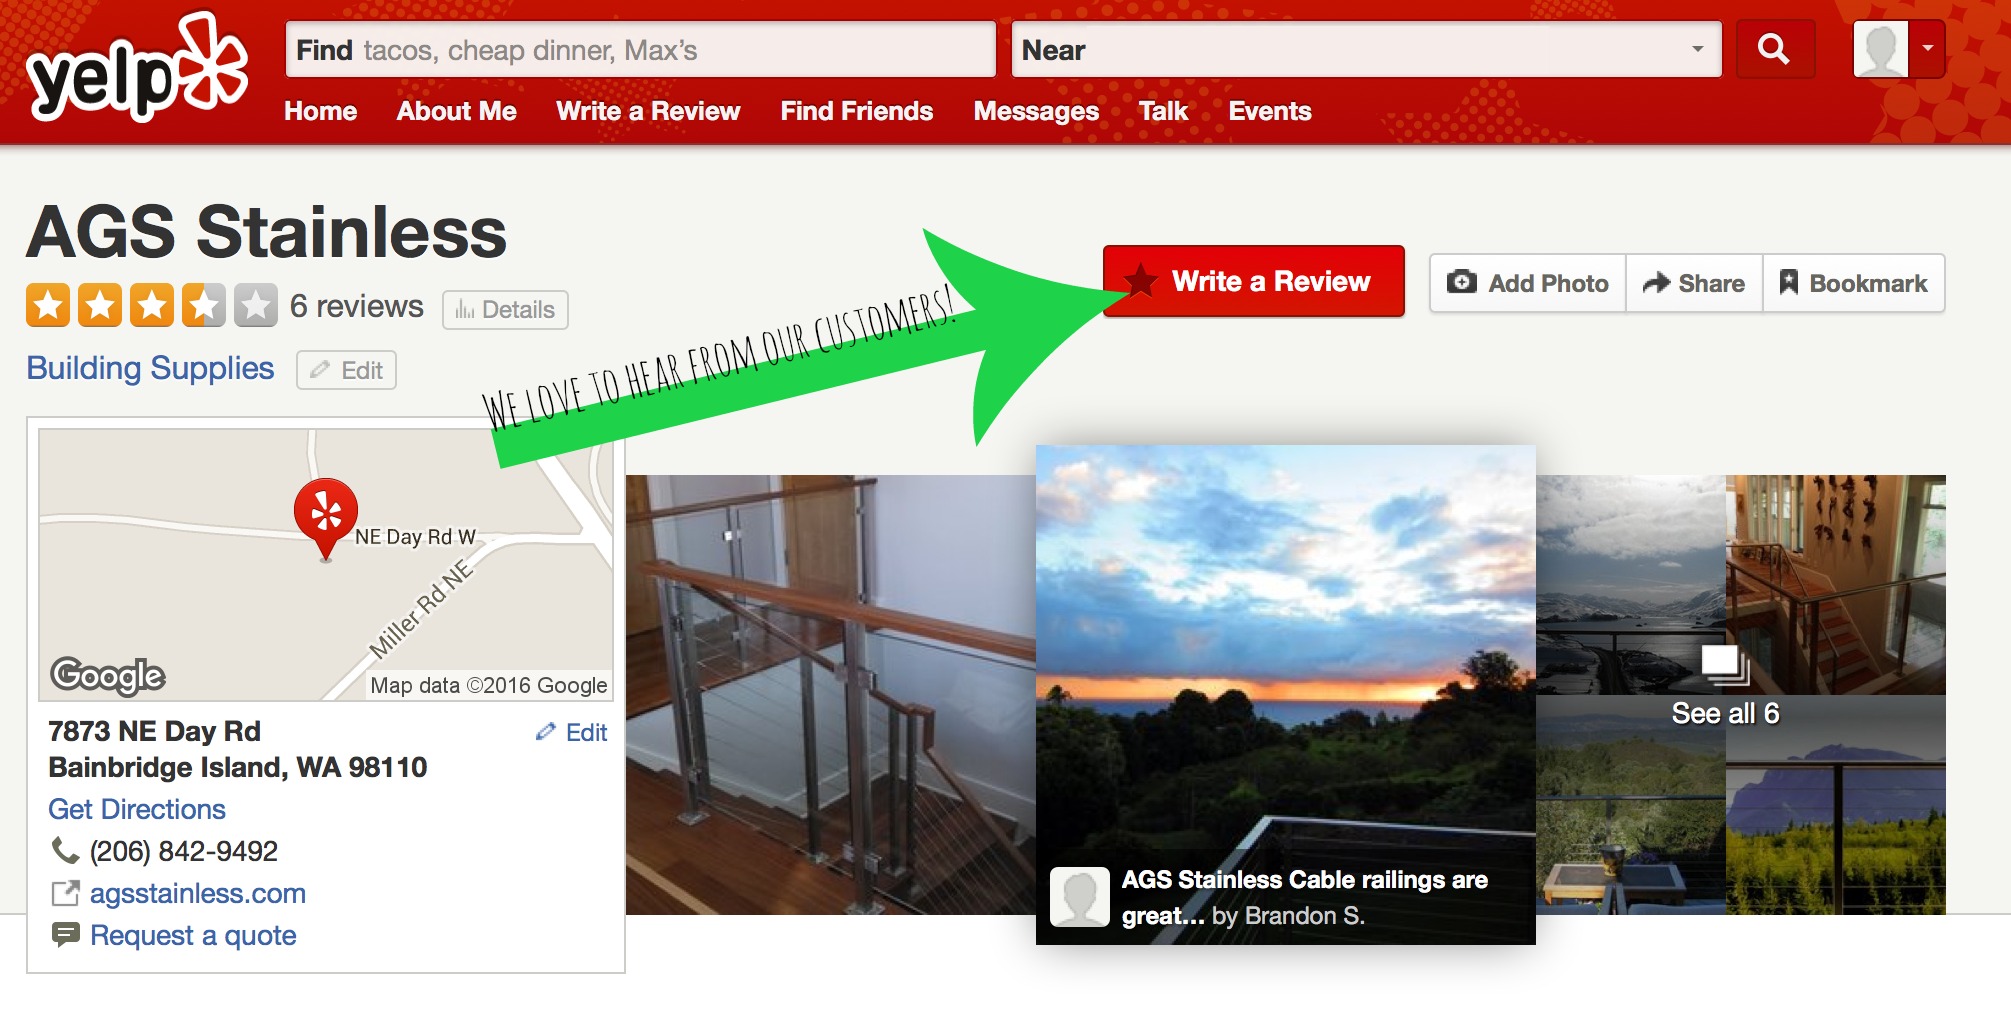Screen dimensions: 2011x1016
Task: Open the See all 6 photos thumbnail
Action: click(x=1741, y=695)
